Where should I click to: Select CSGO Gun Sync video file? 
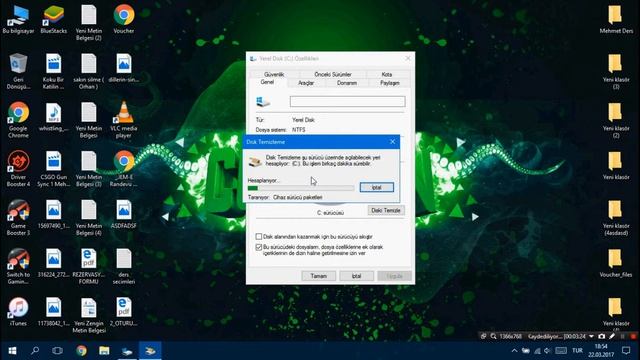tap(53, 169)
